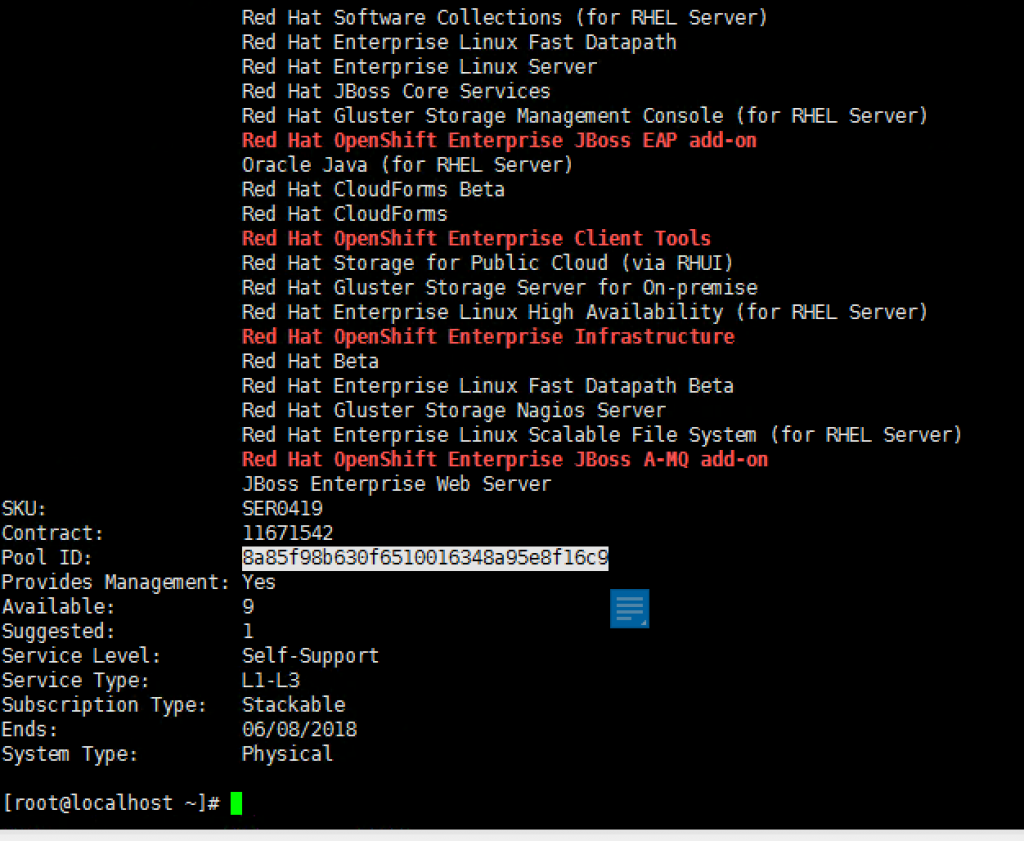Click the blue paste-options document icon
The image size is (1024, 841).
point(630,609)
